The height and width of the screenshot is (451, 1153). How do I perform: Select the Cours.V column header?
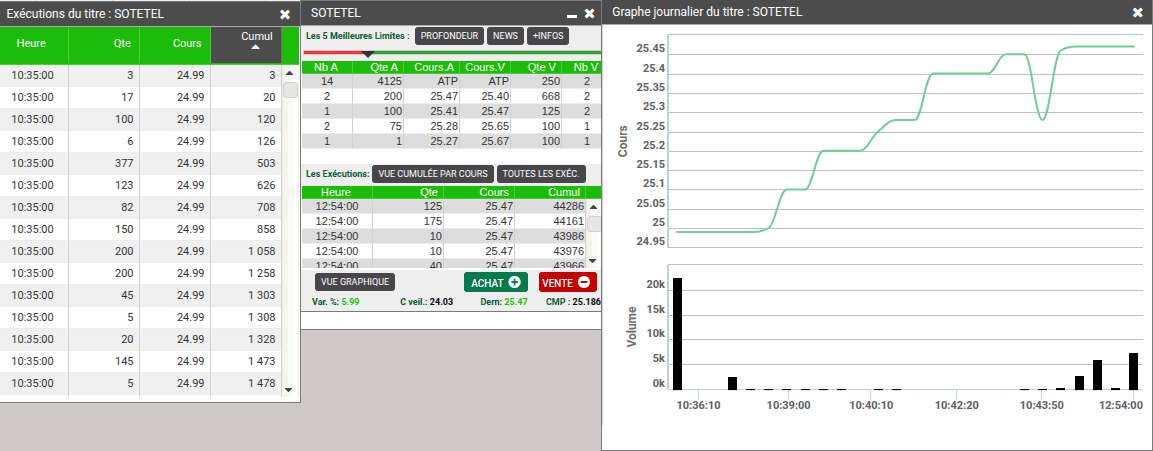click(x=485, y=68)
